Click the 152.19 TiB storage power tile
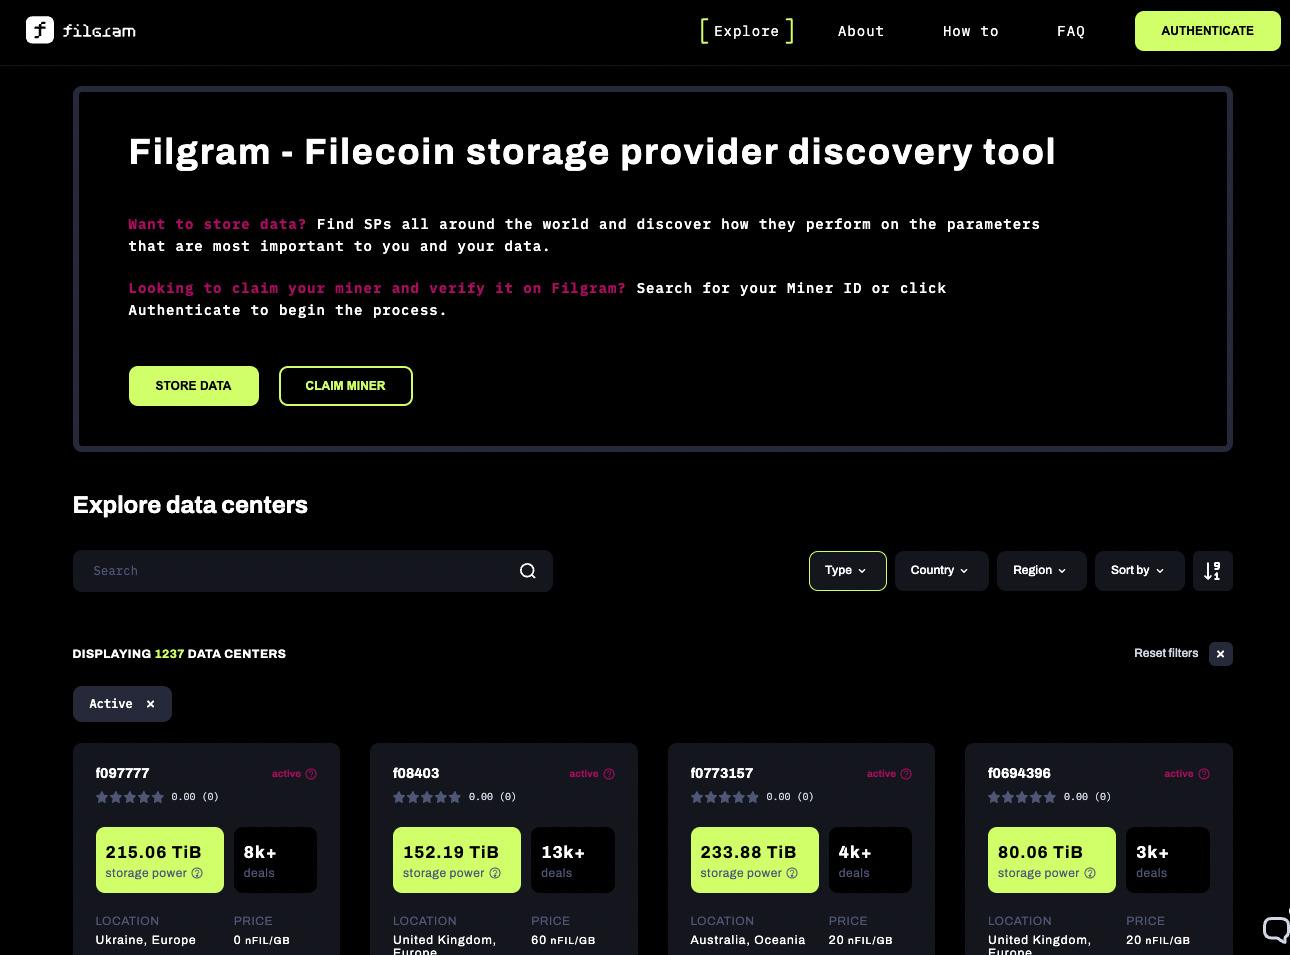The height and width of the screenshot is (955, 1290). 457,860
